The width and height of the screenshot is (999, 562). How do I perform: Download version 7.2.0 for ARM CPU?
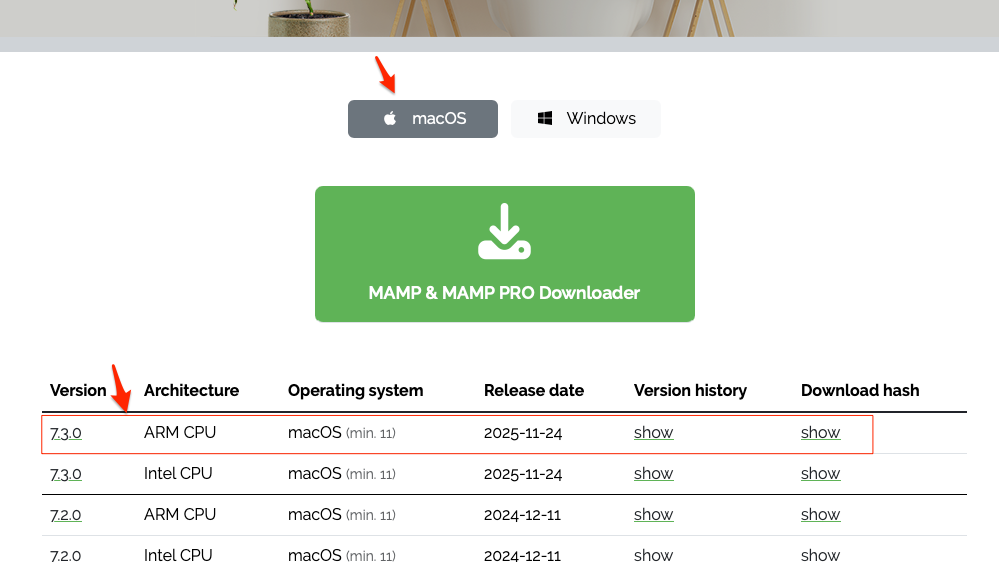(x=66, y=515)
